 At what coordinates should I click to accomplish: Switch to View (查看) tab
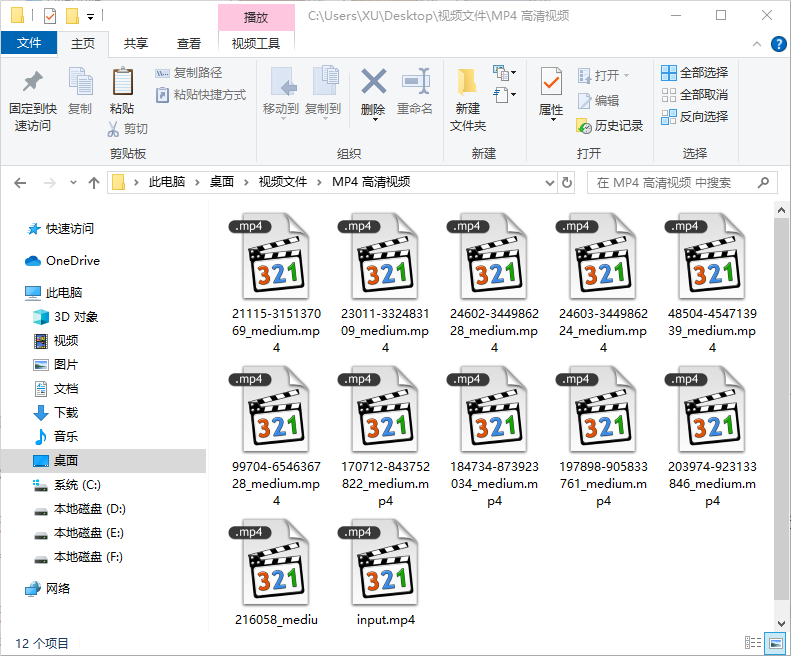(189, 43)
